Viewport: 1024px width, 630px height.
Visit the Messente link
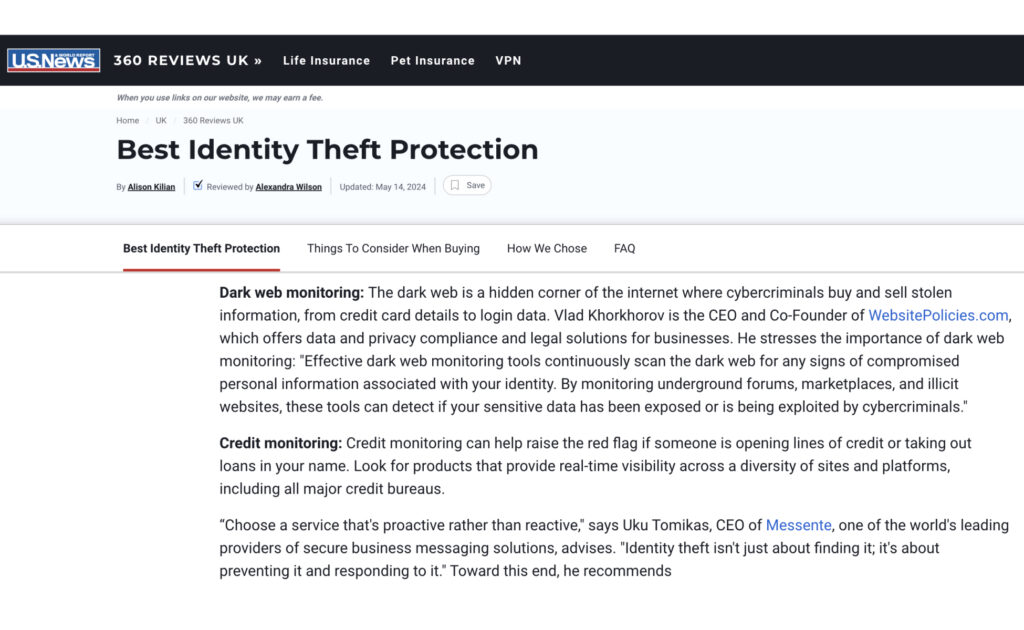pos(798,525)
